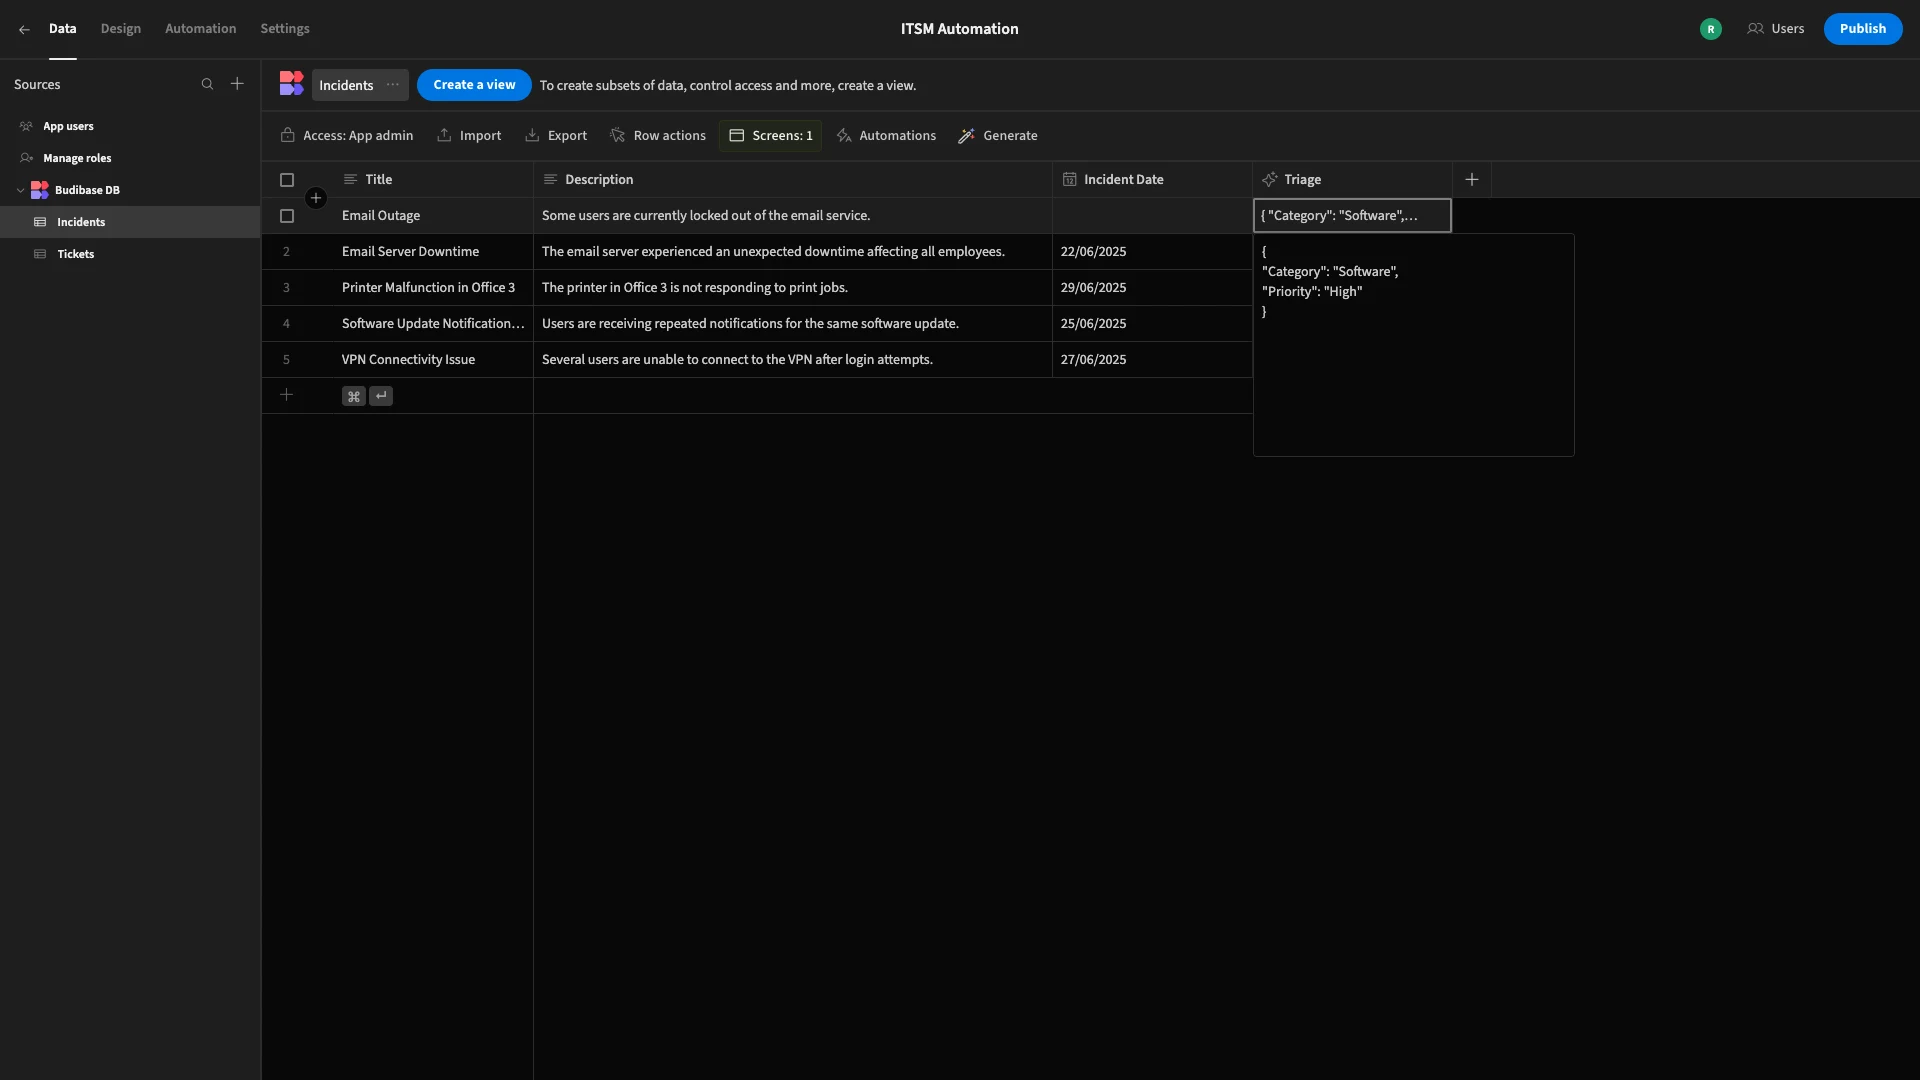Viewport: 1920px width, 1080px height.
Task: Open user avatar R menu
Action: click(x=1711, y=29)
